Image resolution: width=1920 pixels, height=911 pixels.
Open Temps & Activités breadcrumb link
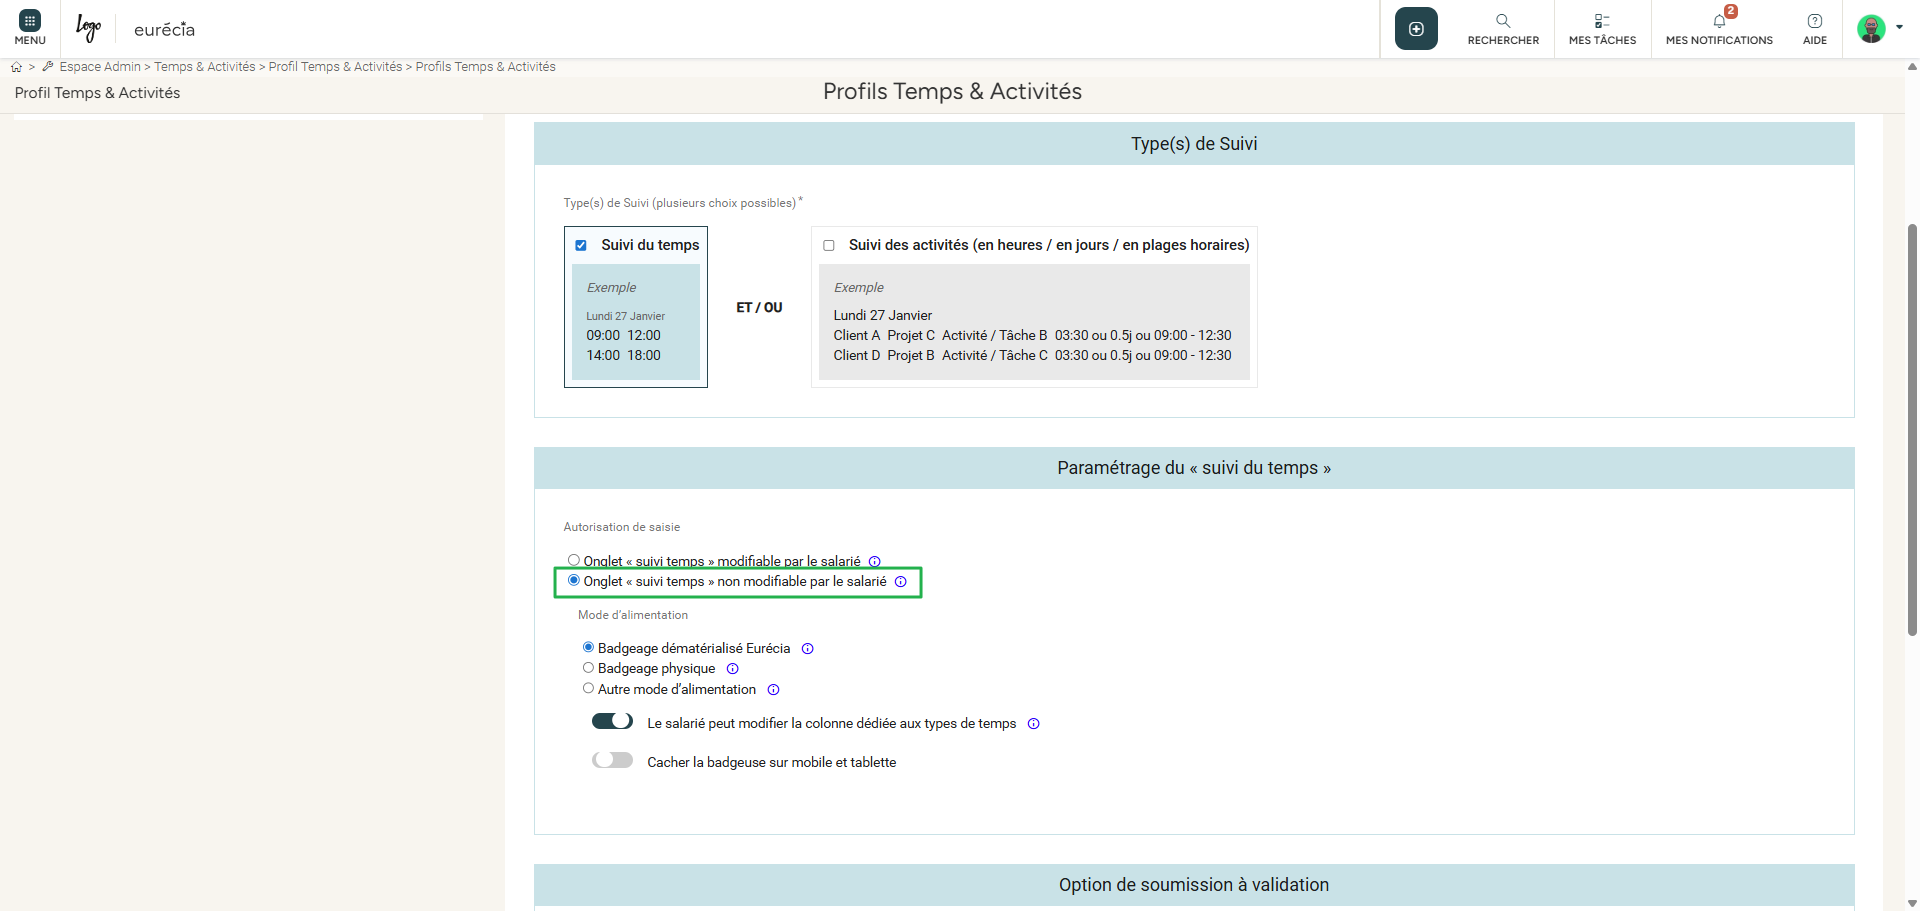204,67
